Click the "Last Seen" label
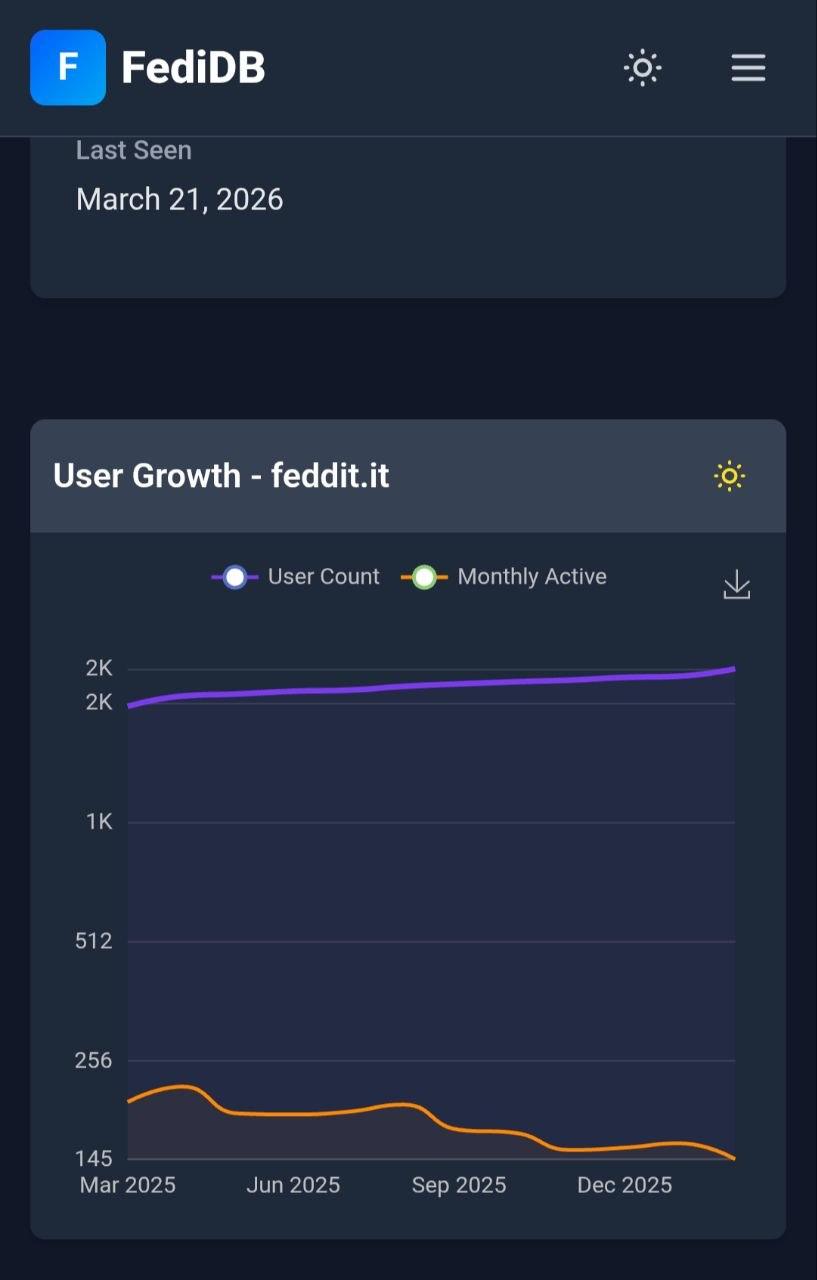Image resolution: width=817 pixels, height=1280 pixels. click(134, 151)
